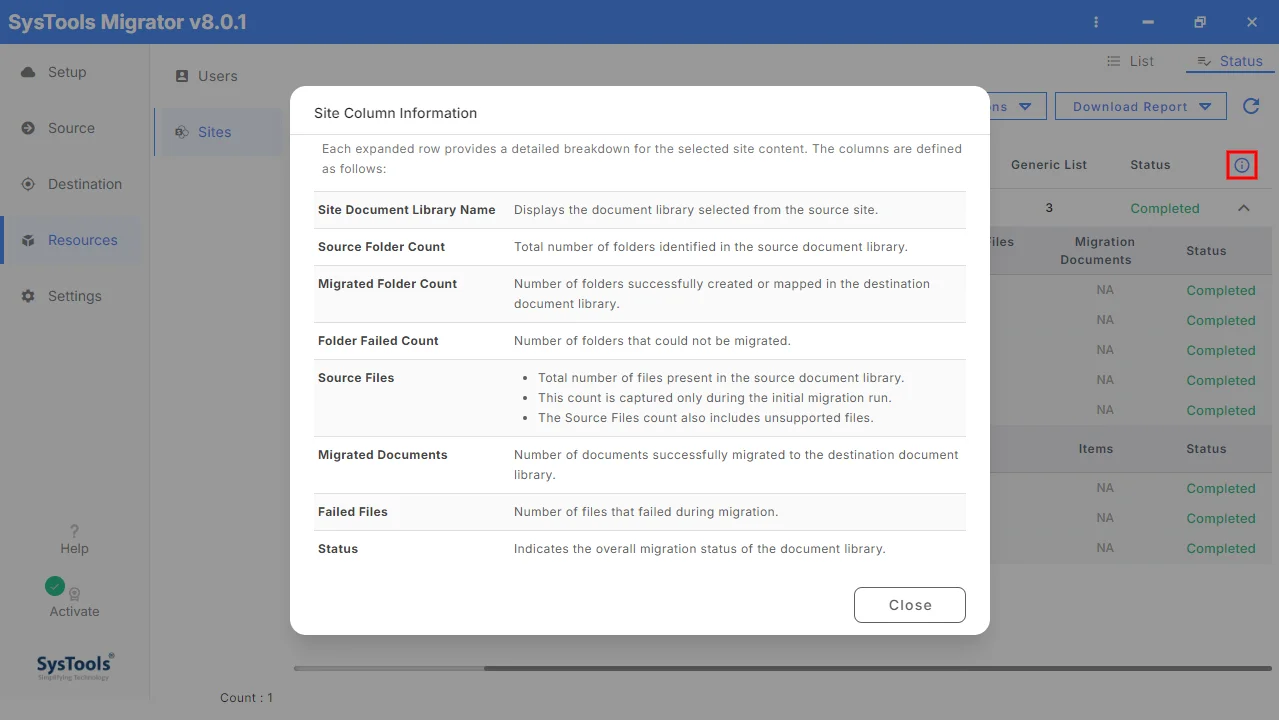The height and width of the screenshot is (720, 1279).
Task: Click the "Source Folder Count" label
Action: [x=382, y=247]
